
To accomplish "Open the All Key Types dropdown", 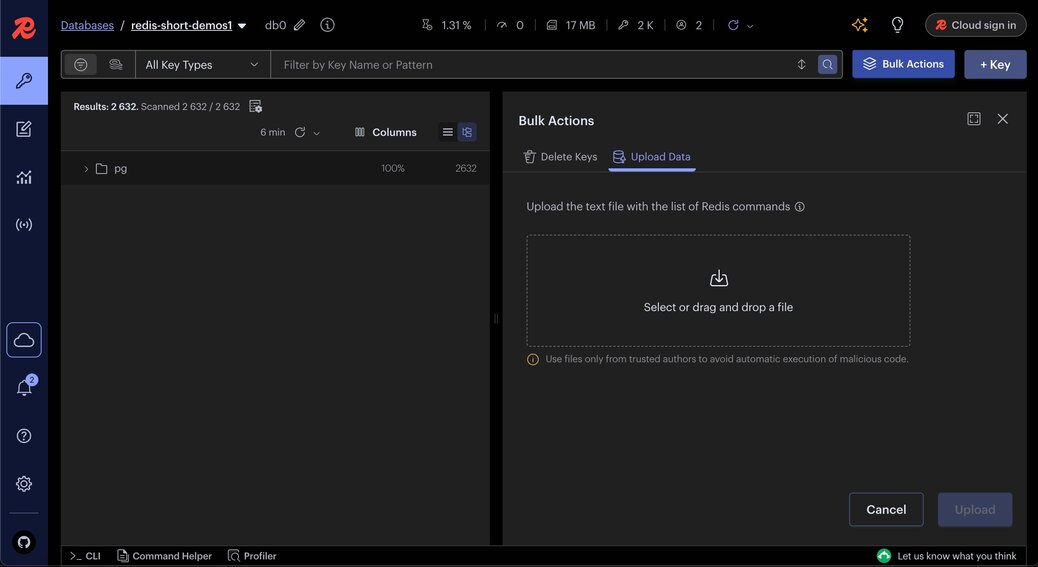I will click(x=202, y=65).
